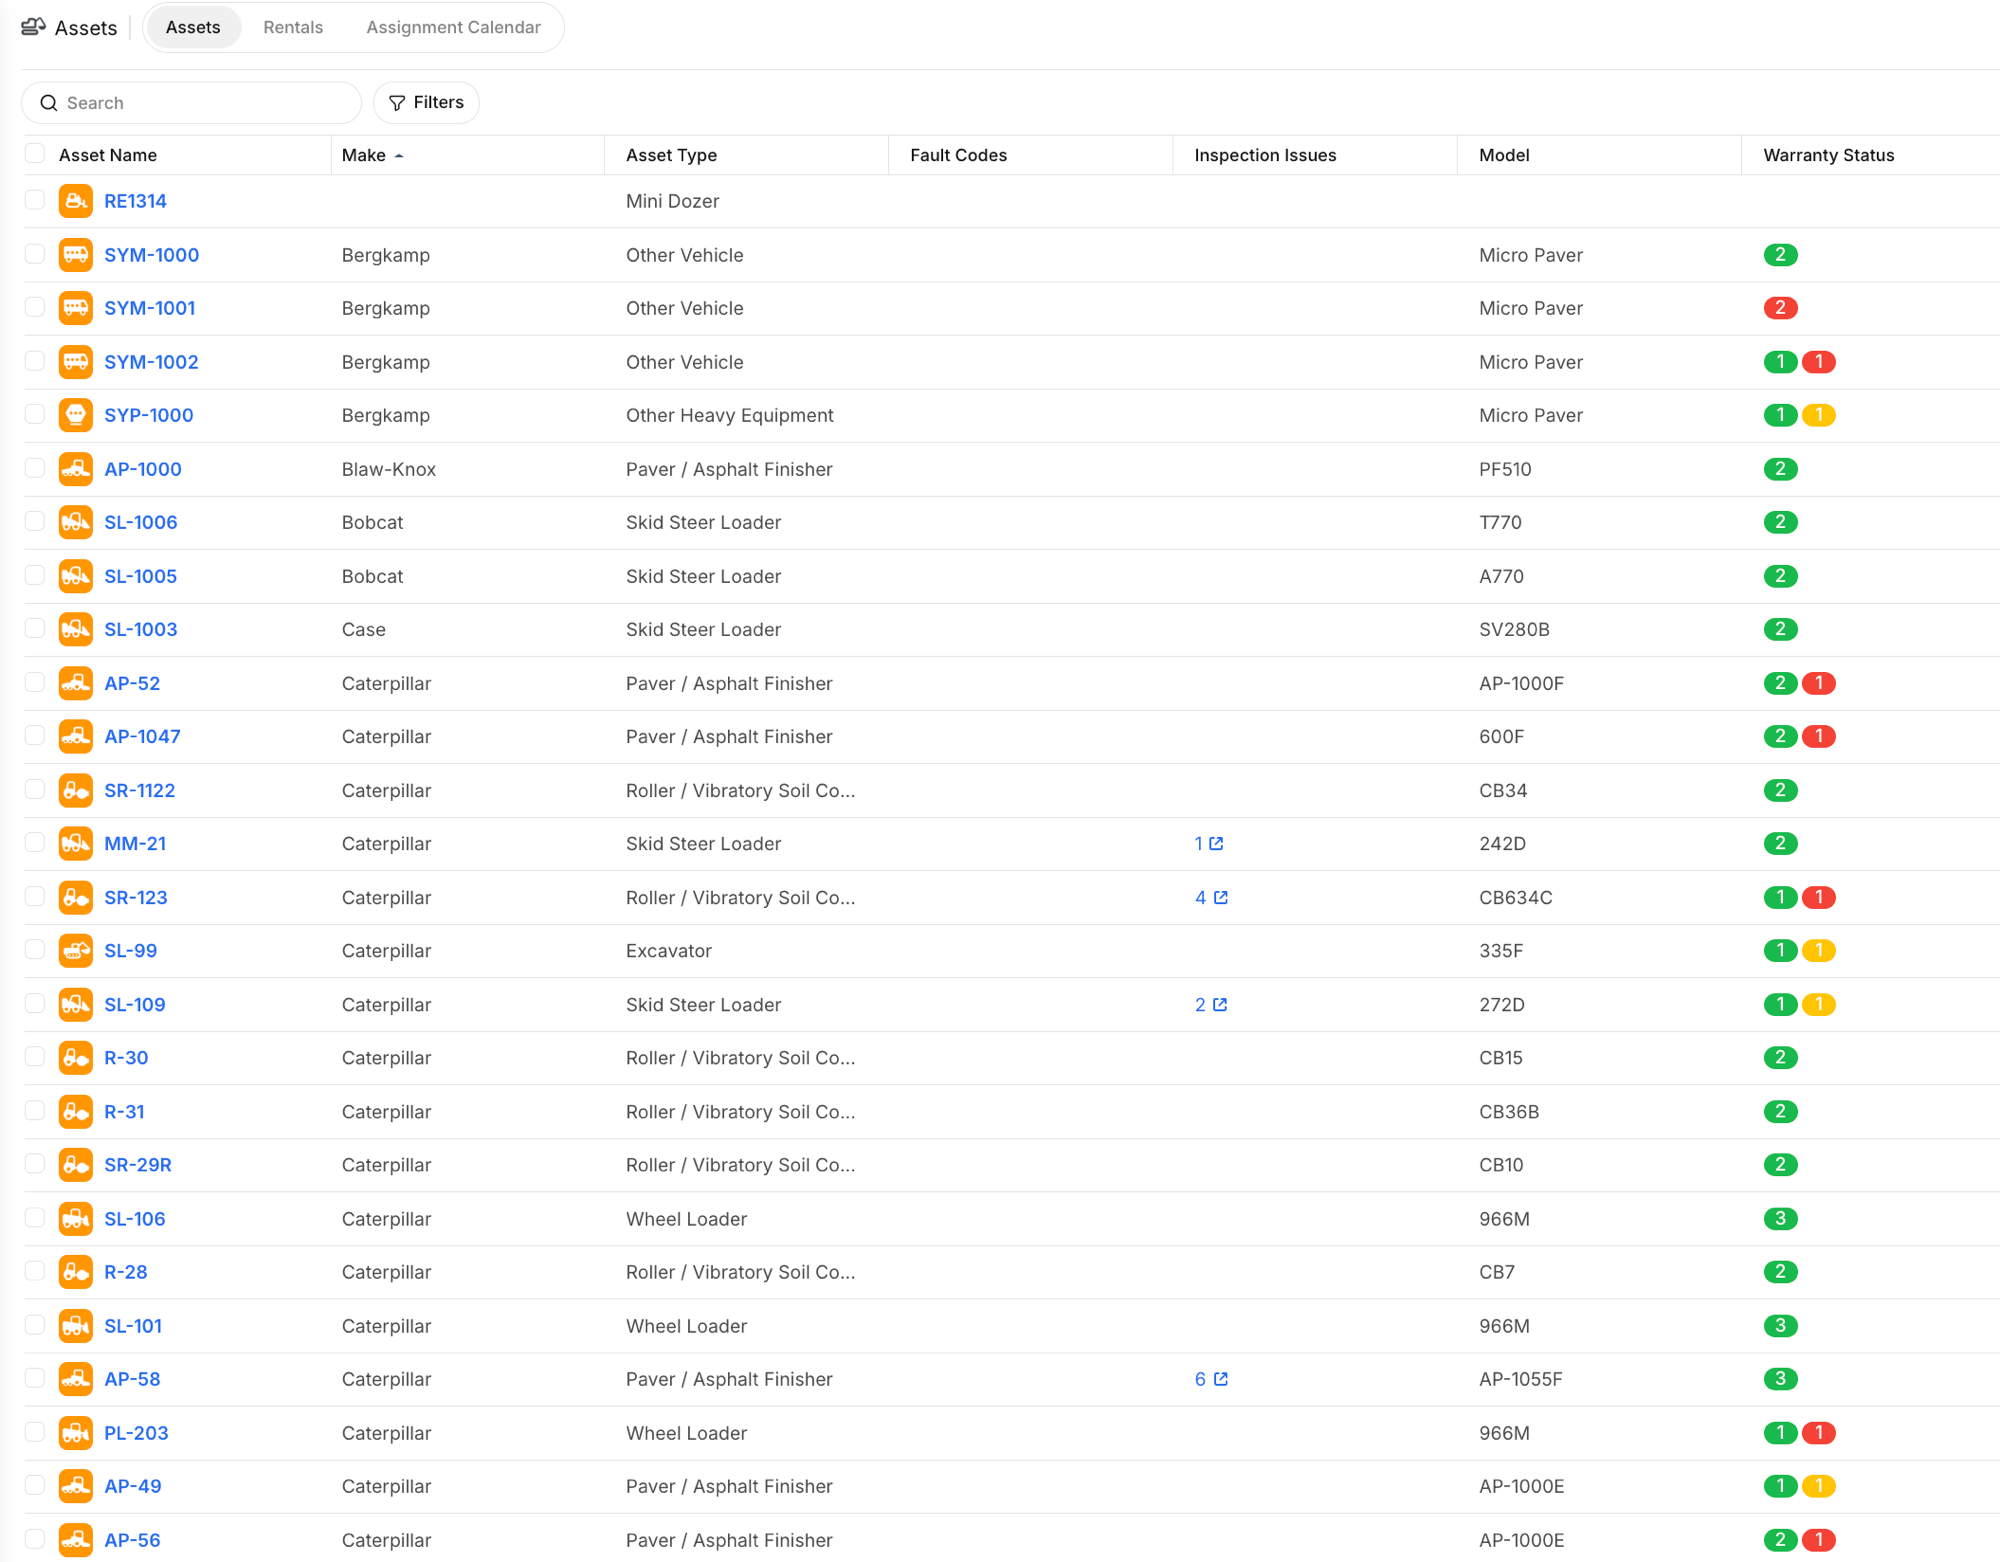Sort by the Warranty Status column header
Viewport: 2000px width, 1562px height.
pos(1828,155)
